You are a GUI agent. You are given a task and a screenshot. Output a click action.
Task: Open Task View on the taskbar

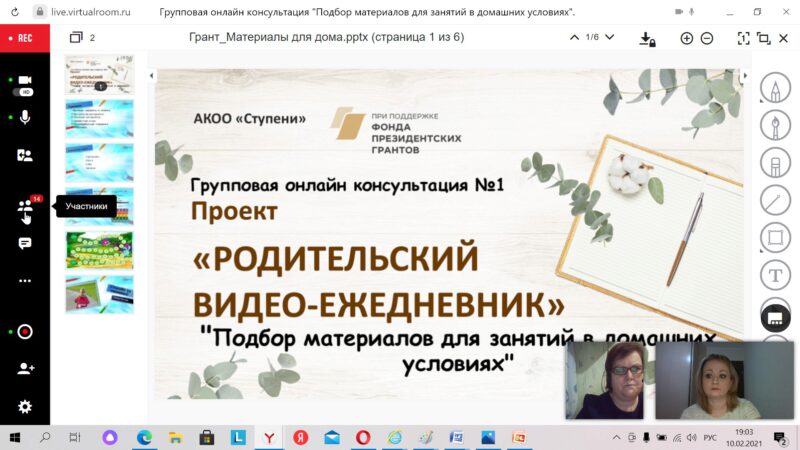coord(75,437)
